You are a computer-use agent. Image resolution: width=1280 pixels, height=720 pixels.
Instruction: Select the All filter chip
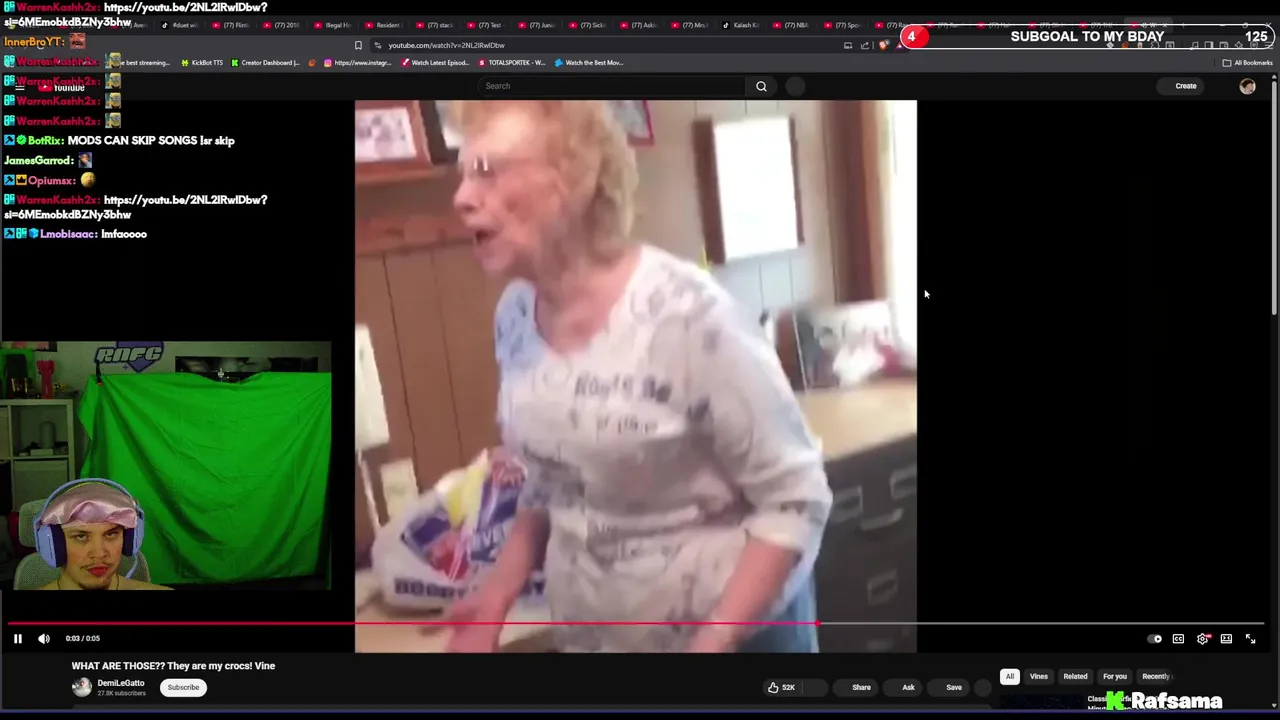pos(1010,676)
